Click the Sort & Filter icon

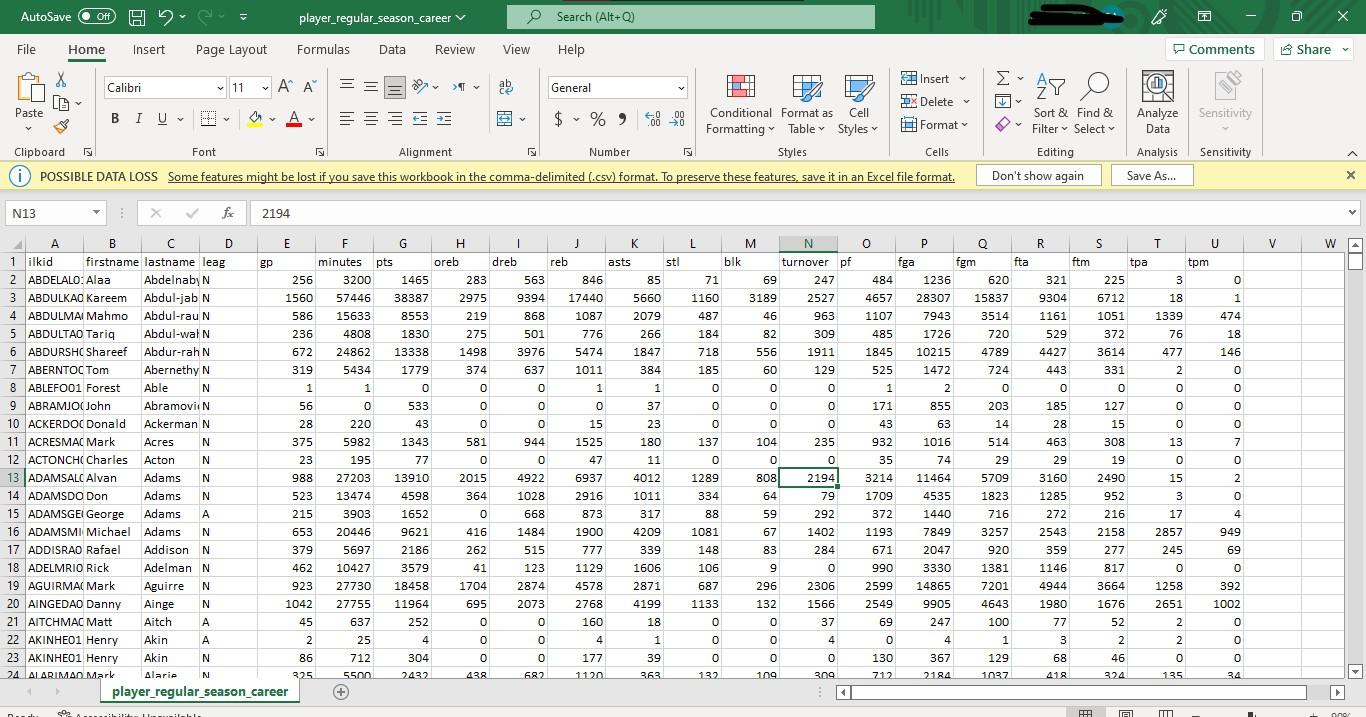coord(1050,104)
